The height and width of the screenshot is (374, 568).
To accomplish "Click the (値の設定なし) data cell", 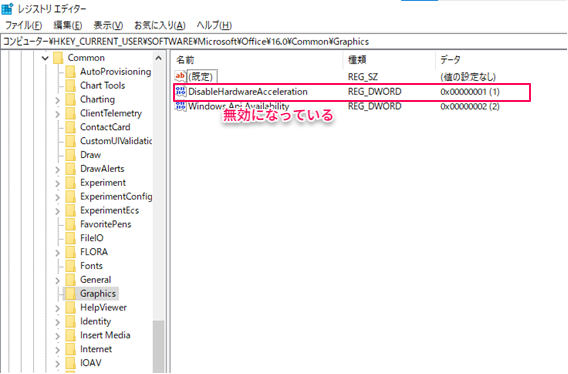I will 468,76.
